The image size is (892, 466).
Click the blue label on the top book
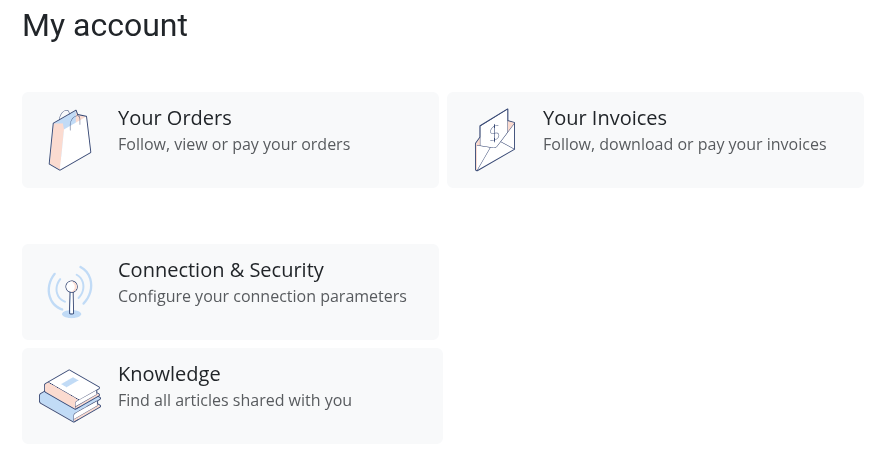click(70, 381)
